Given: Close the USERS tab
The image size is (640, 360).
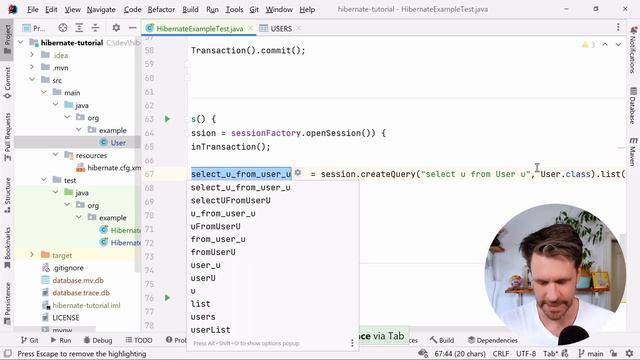Looking at the screenshot, I should click(x=299, y=28).
